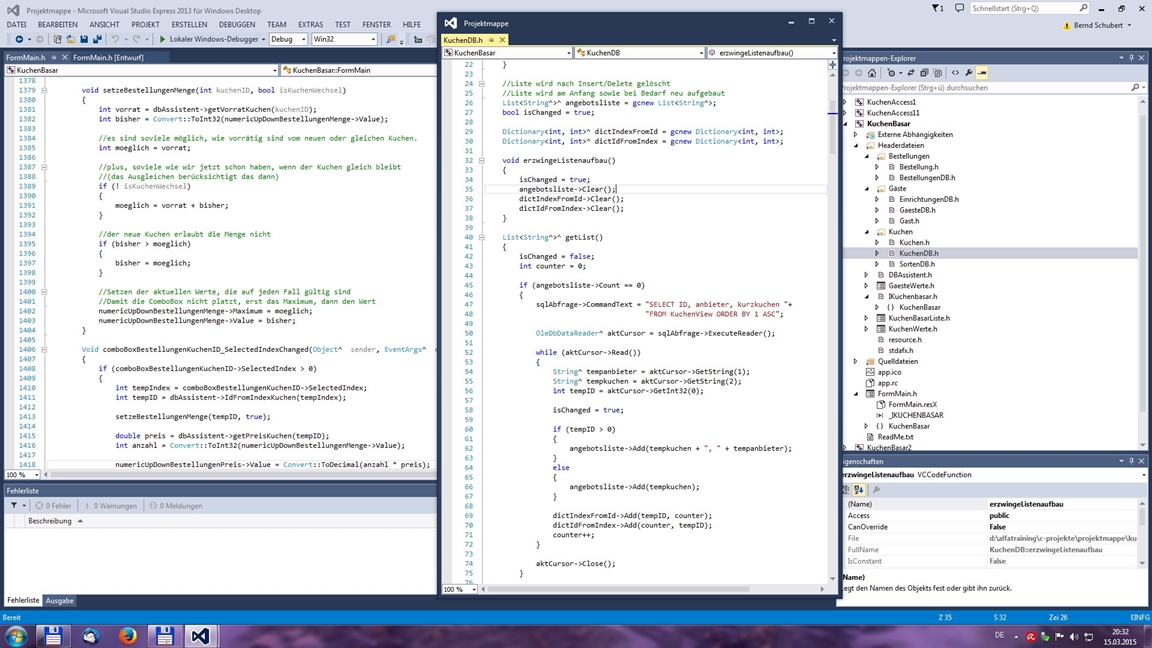Screen dimensions: 1152x648
Task: Open the FormMain.h [Entwurf] tab
Action: coord(108,58)
